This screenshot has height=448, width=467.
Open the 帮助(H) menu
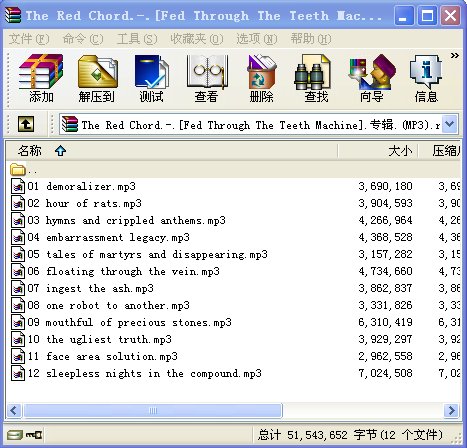coord(311,39)
